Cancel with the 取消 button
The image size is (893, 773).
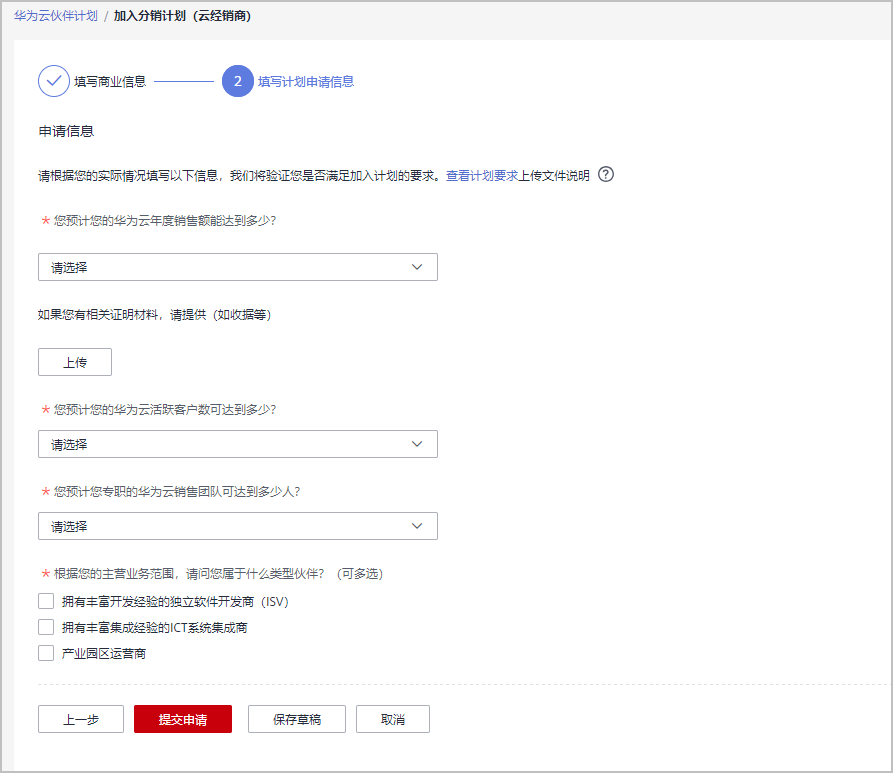coord(393,719)
